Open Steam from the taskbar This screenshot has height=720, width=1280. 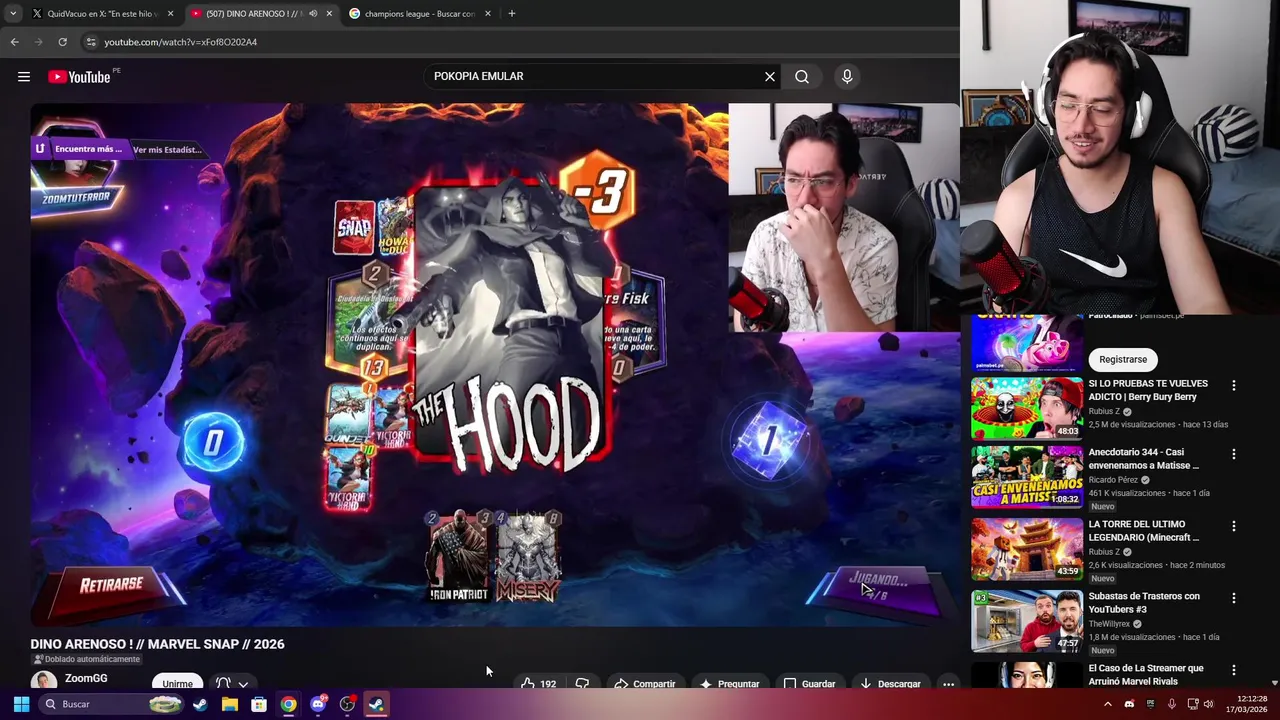[x=200, y=704]
